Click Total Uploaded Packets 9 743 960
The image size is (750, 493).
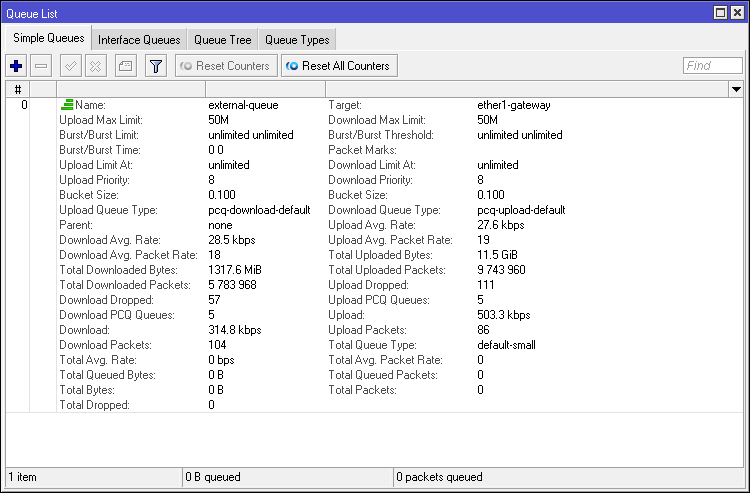click(x=501, y=270)
